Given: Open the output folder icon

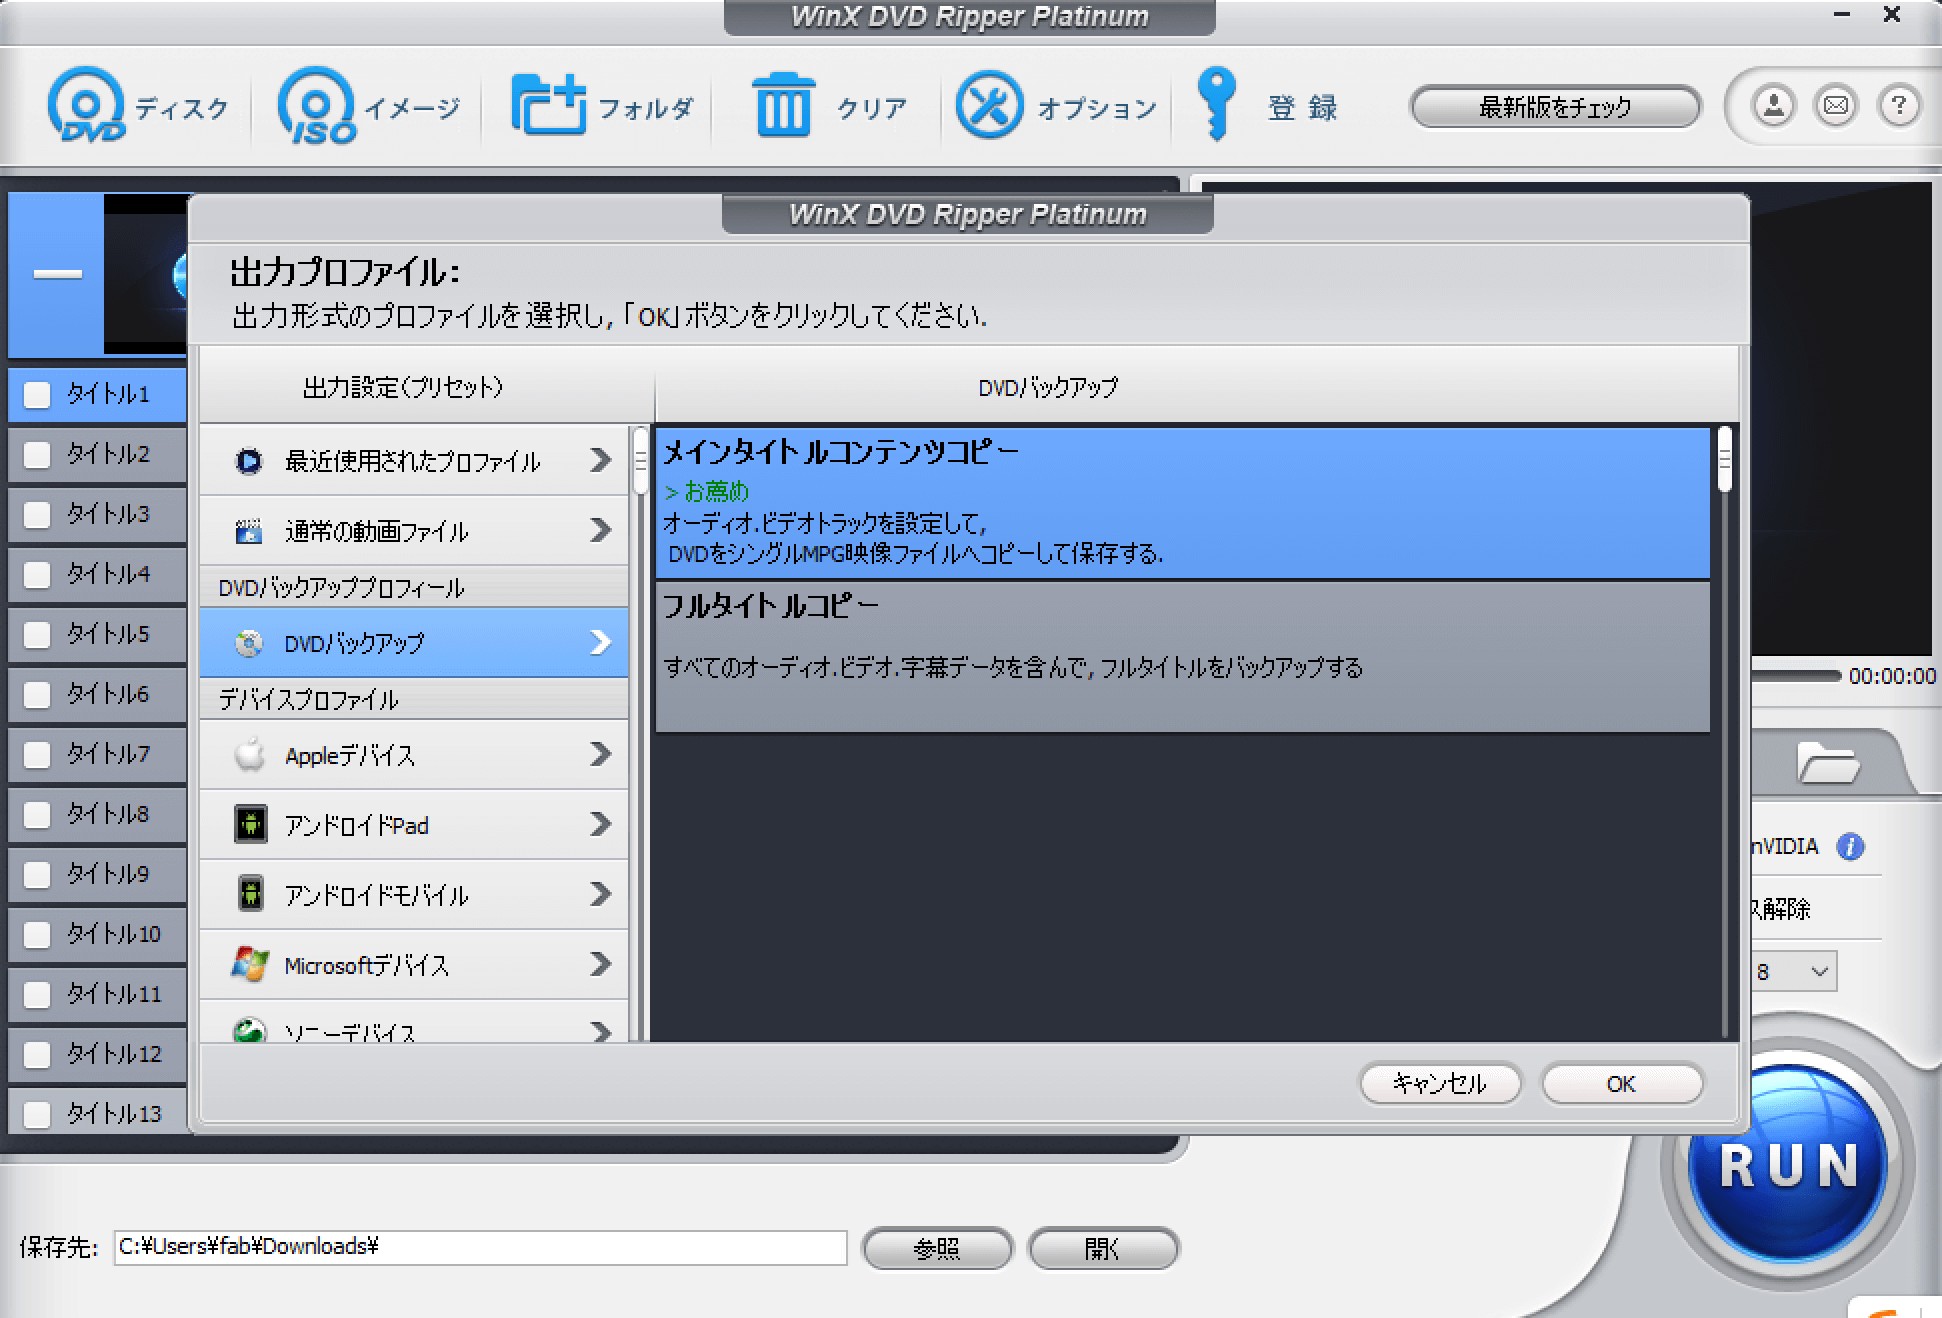Looking at the screenshot, I should [1828, 764].
